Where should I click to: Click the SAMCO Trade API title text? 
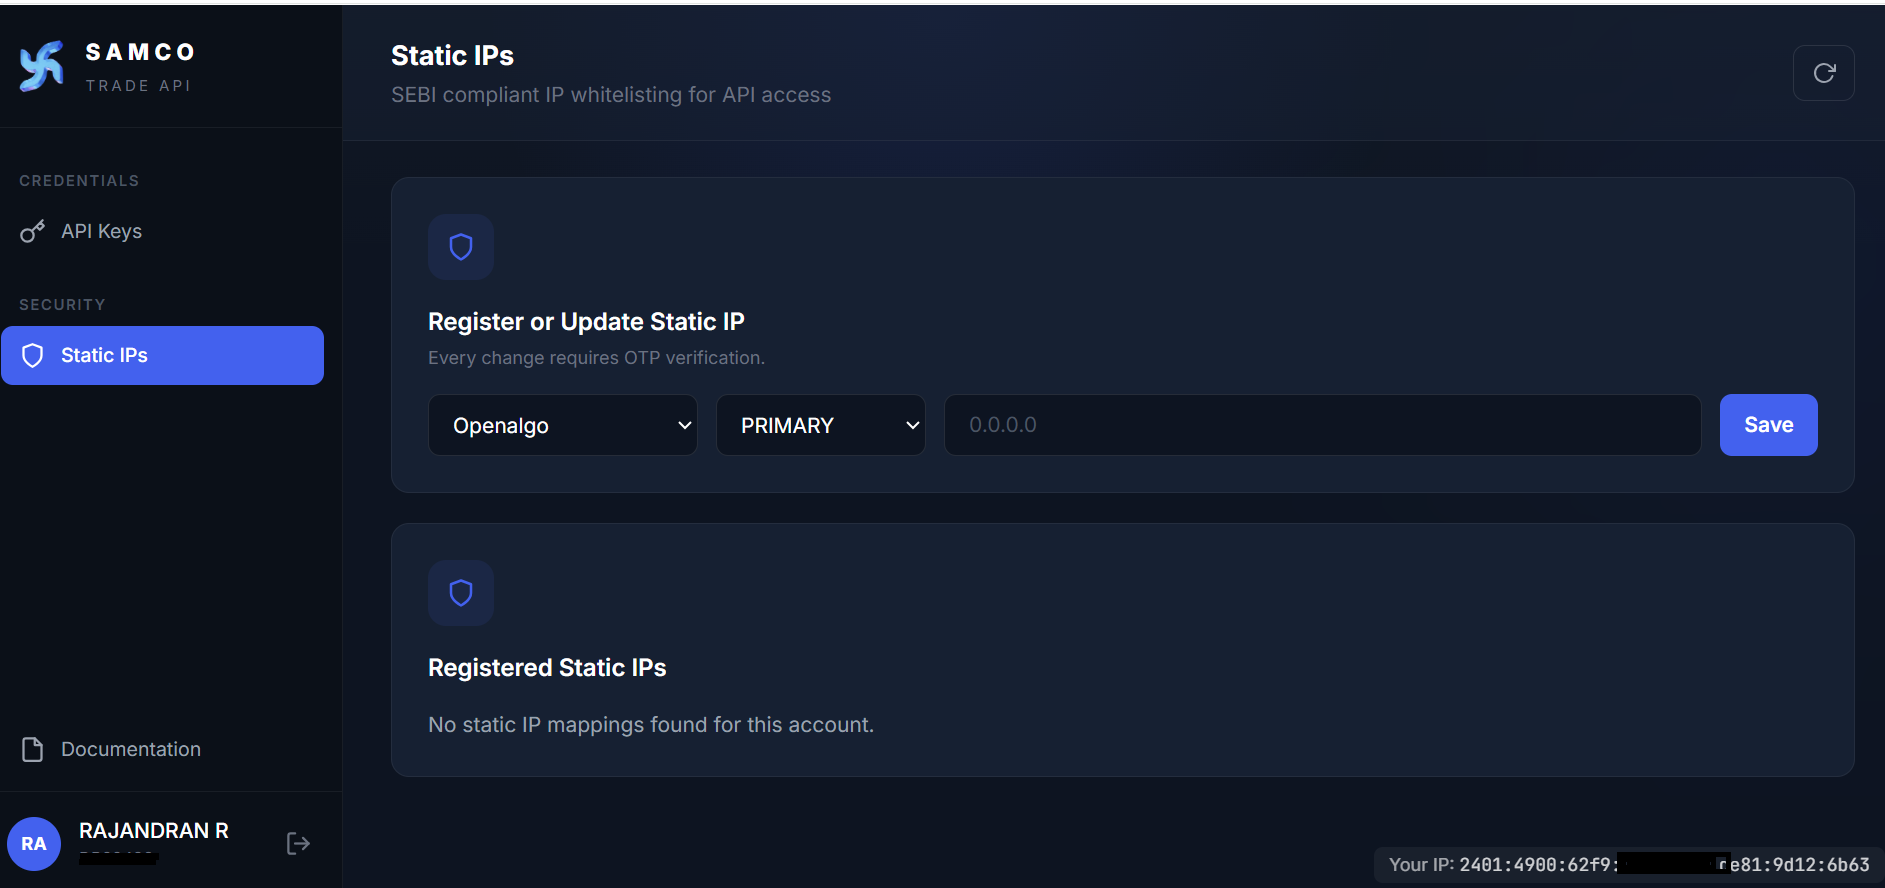[140, 66]
